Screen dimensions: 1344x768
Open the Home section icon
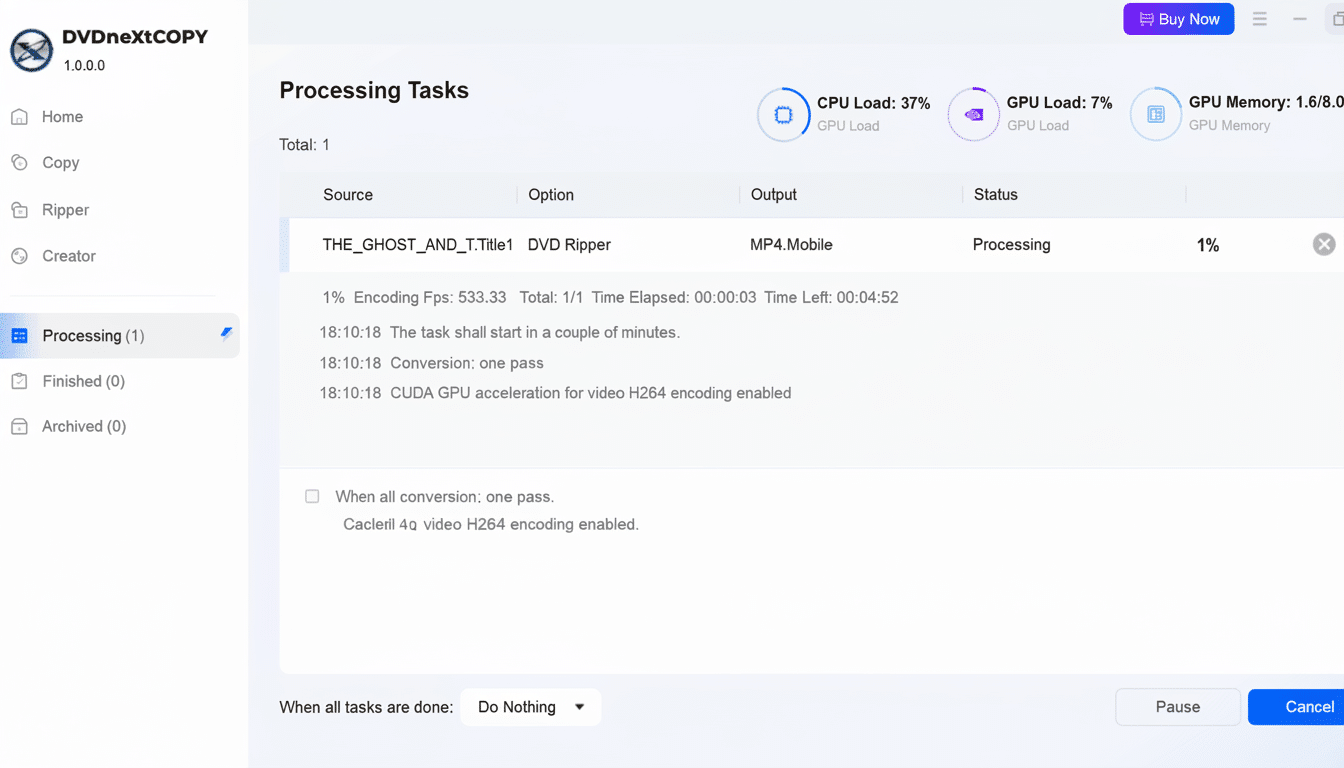[x=20, y=116]
